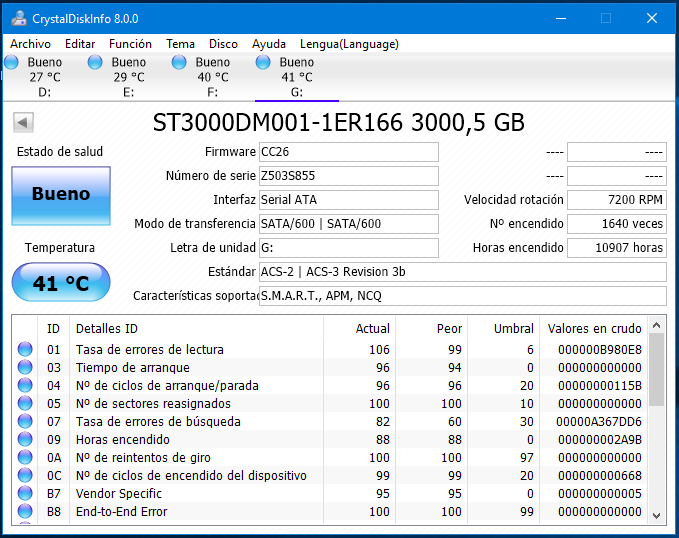Click status orb for attribute 05 sectores reasignados
Image resolution: width=679 pixels, height=538 pixels.
[25, 403]
